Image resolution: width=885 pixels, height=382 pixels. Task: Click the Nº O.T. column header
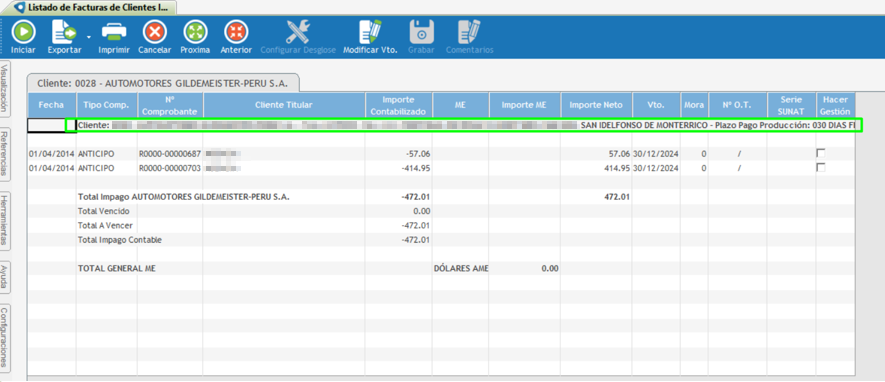pos(737,105)
